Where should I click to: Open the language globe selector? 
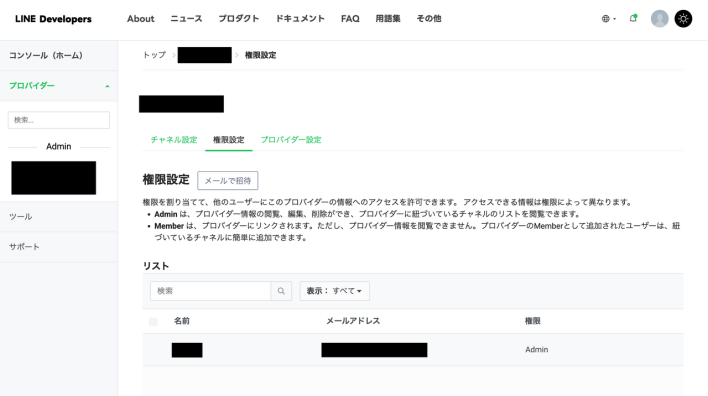pyautogui.click(x=609, y=19)
